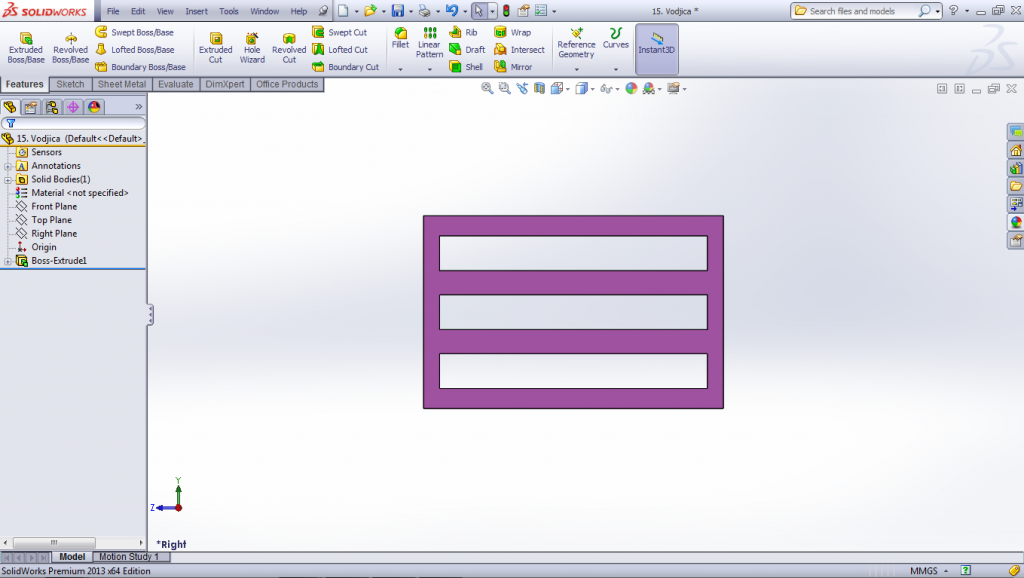Open the DimXpertManager tab icon
The height and width of the screenshot is (578, 1024).
click(73, 107)
